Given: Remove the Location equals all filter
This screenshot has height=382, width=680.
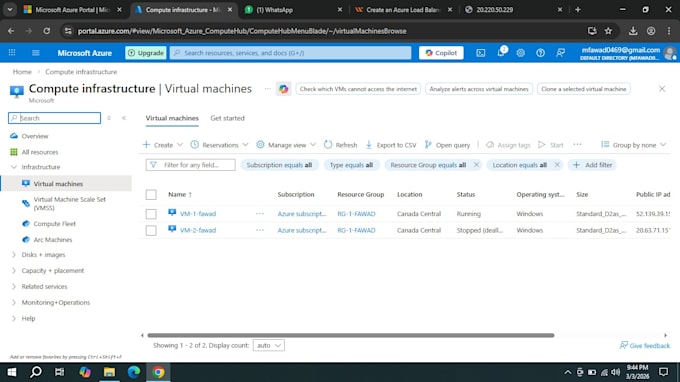Looking at the screenshot, I should coord(557,165).
